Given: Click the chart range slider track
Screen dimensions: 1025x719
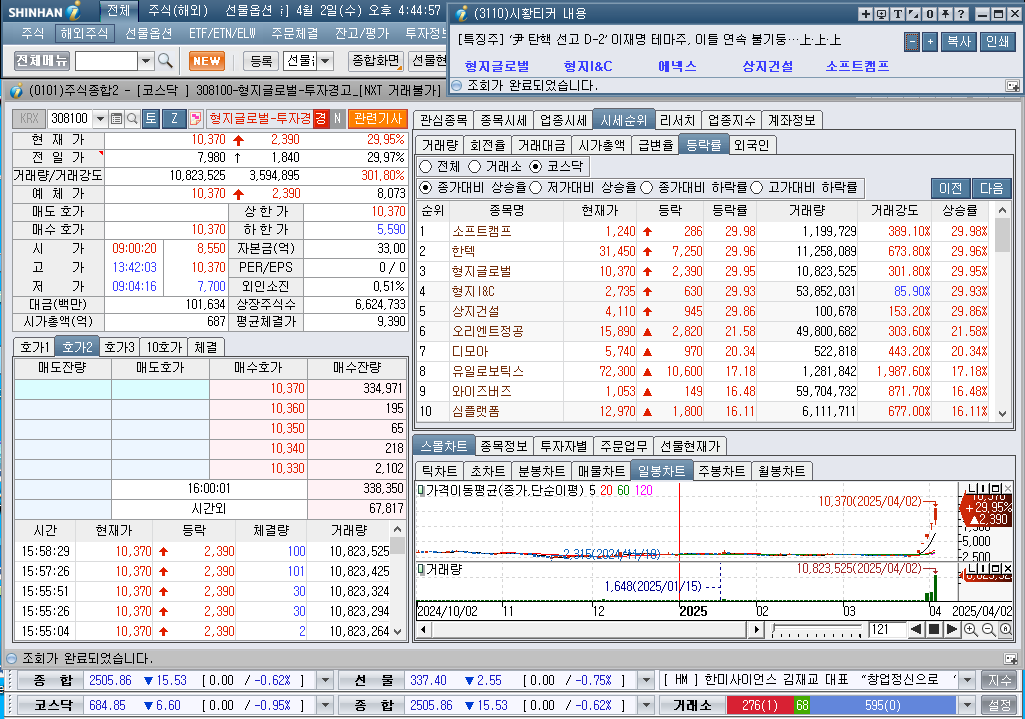Looking at the screenshot, I should pyautogui.click(x=816, y=629).
